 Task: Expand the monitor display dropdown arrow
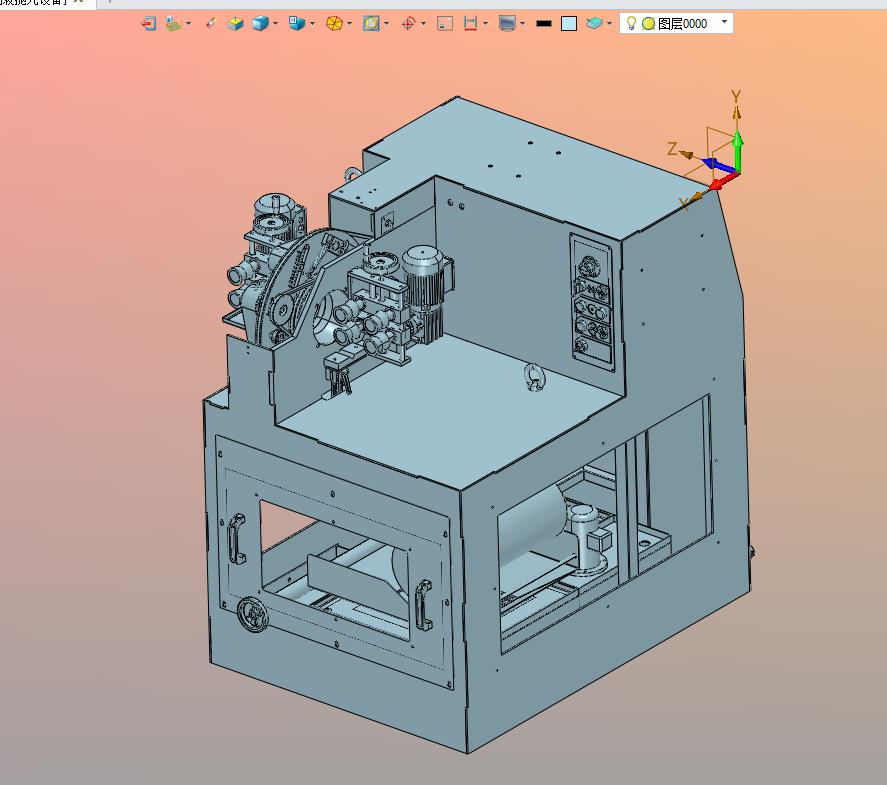click(522, 24)
